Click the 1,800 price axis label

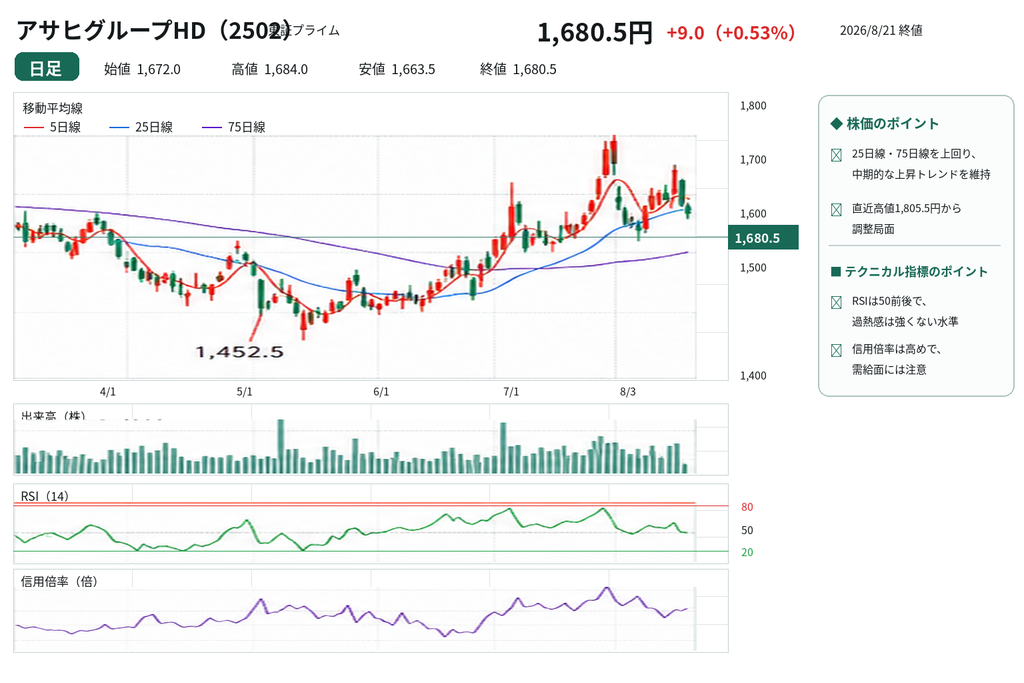(x=753, y=106)
